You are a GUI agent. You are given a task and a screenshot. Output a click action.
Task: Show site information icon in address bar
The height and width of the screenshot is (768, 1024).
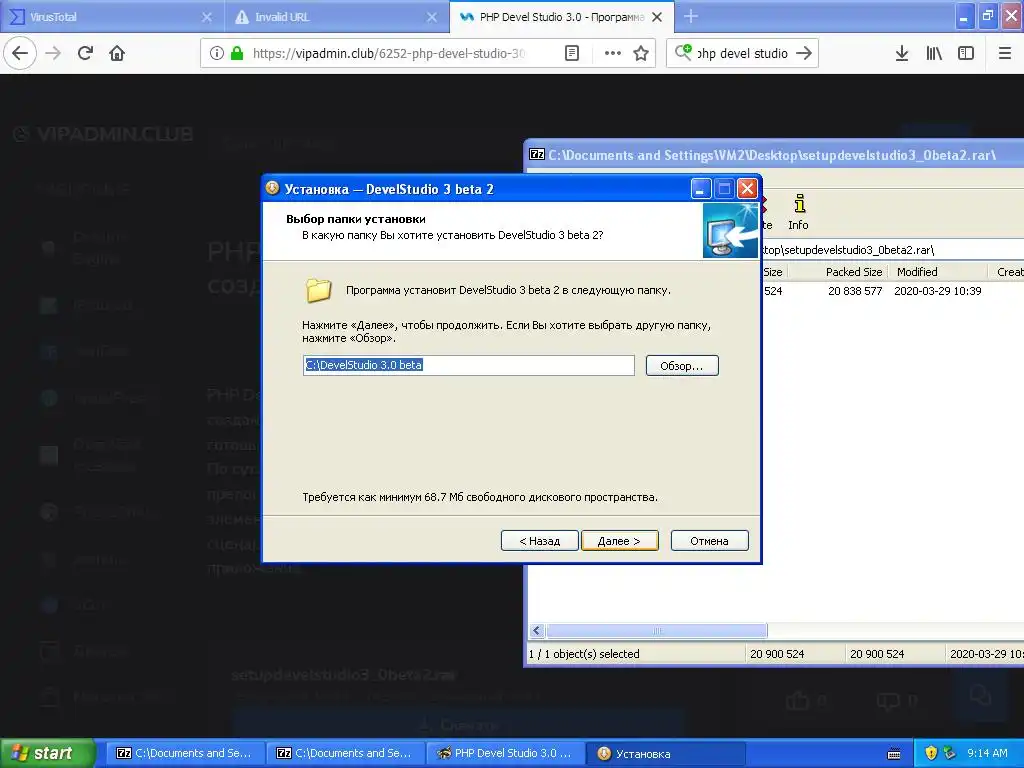pyautogui.click(x=217, y=53)
